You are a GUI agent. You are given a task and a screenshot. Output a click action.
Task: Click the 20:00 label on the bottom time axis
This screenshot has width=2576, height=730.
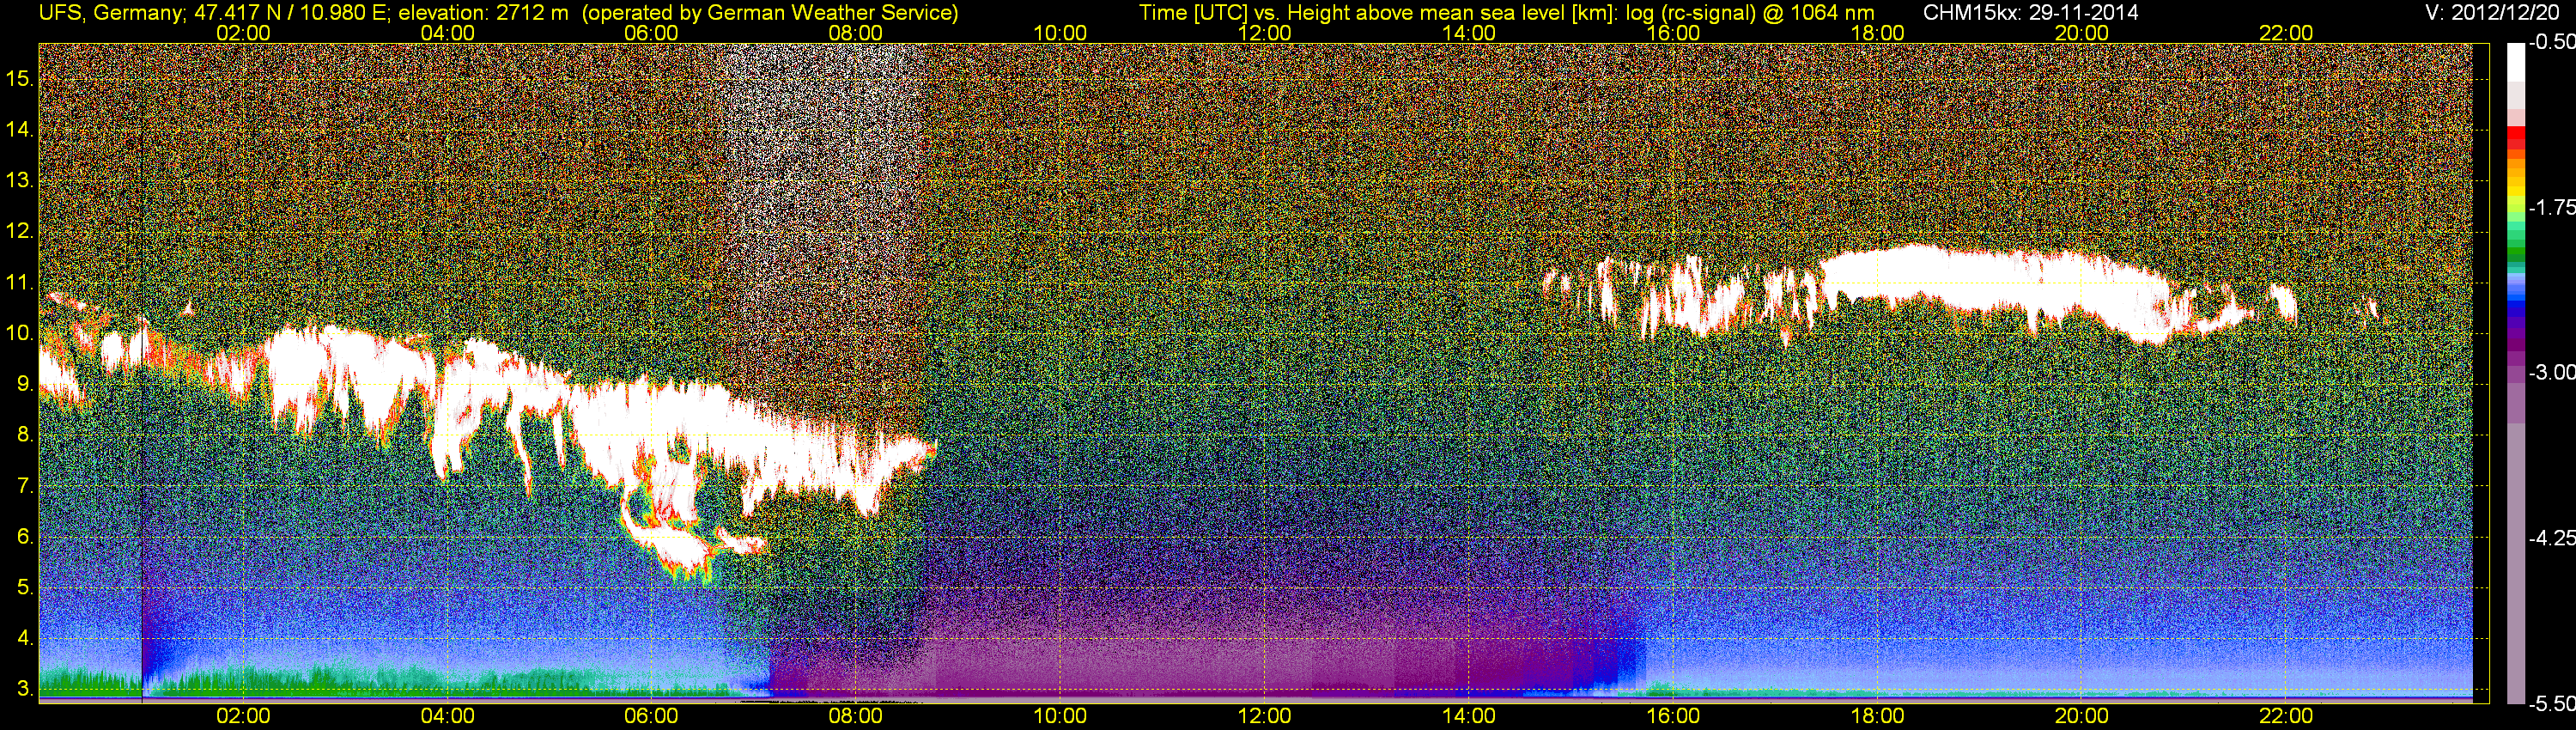pyautogui.click(x=2082, y=716)
